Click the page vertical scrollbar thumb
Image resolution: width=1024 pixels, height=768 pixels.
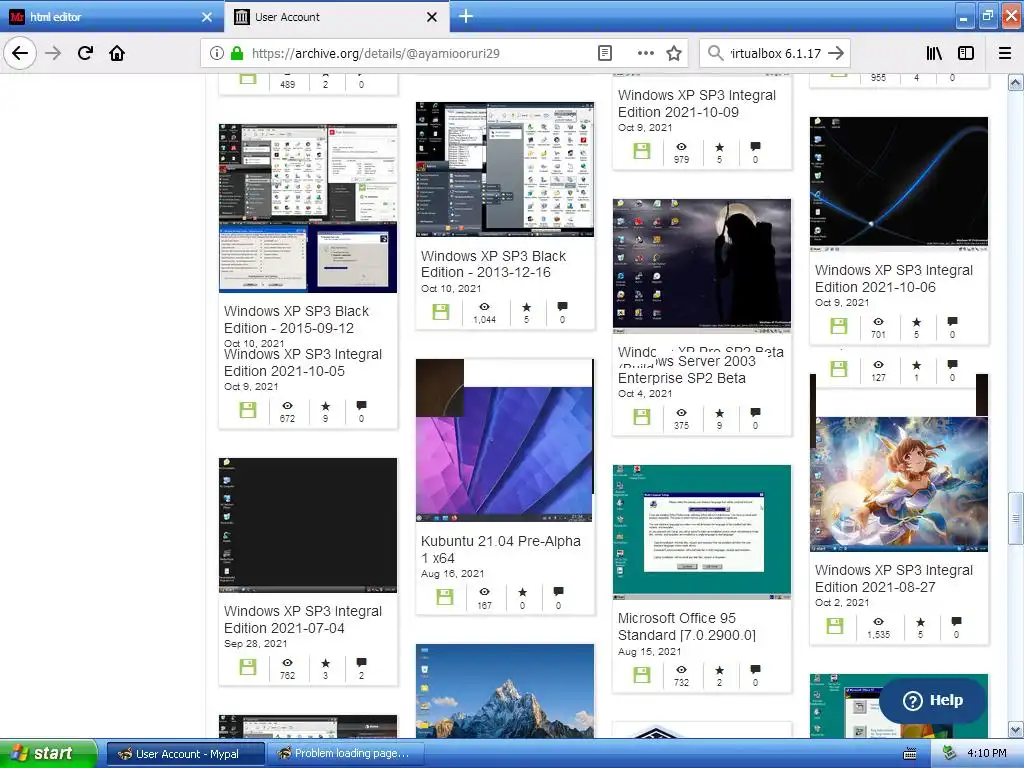pos(1015,519)
